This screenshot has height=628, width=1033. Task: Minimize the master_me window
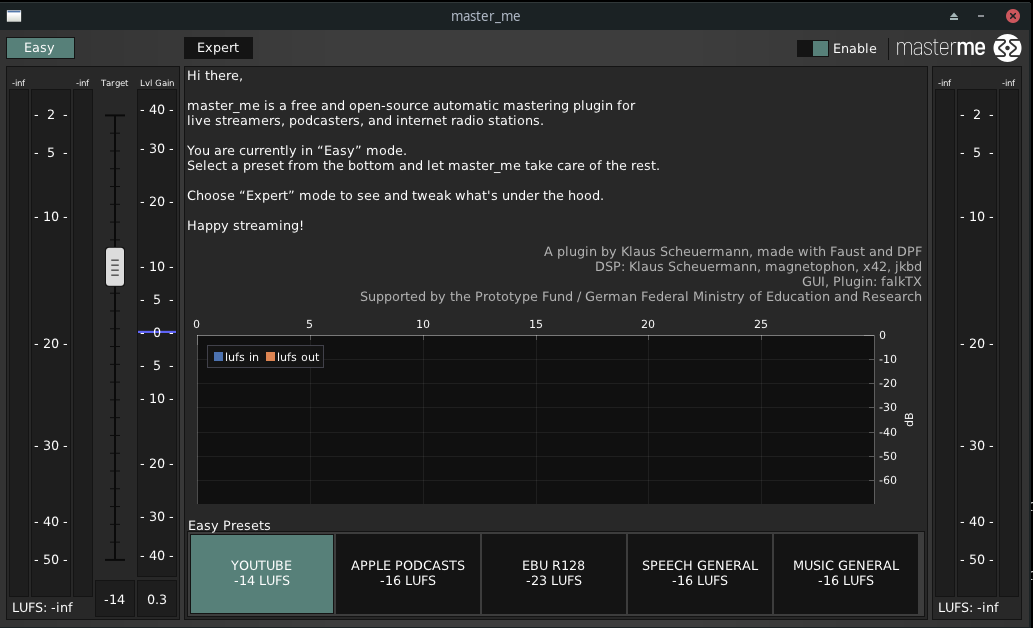click(981, 16)
